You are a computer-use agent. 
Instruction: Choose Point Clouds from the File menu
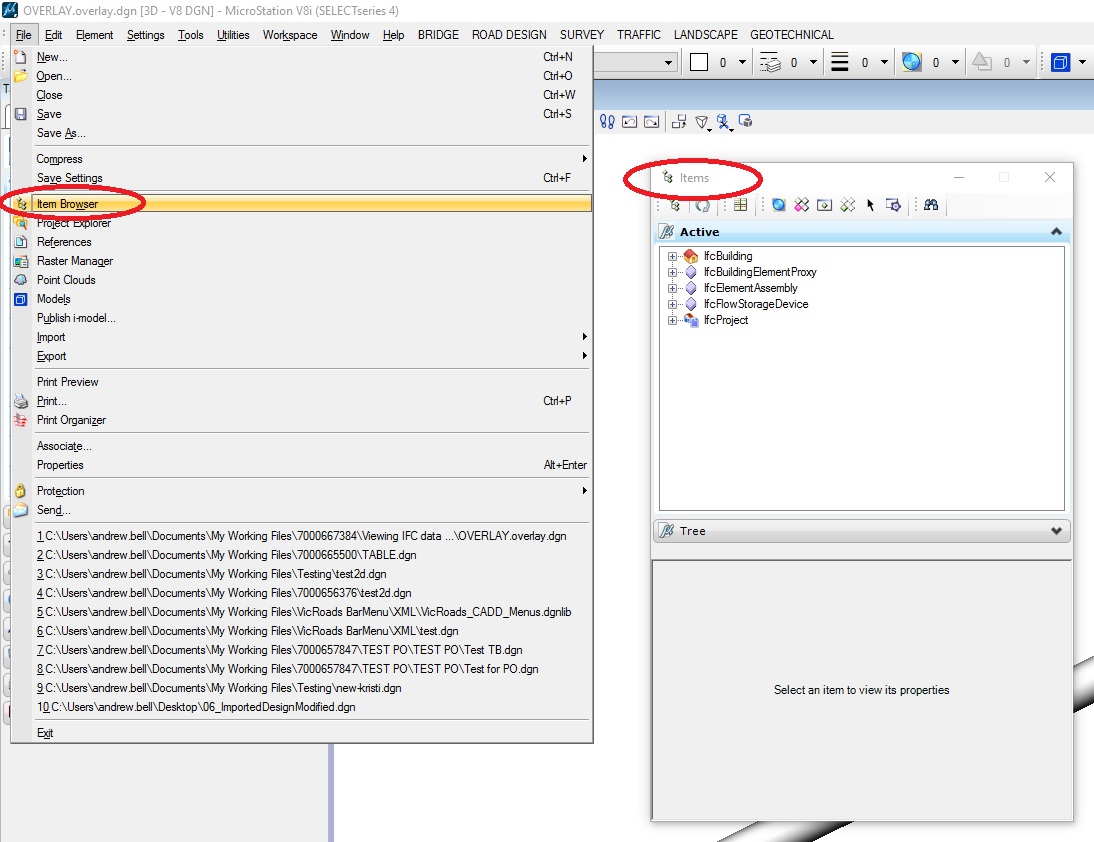point(301,280)
